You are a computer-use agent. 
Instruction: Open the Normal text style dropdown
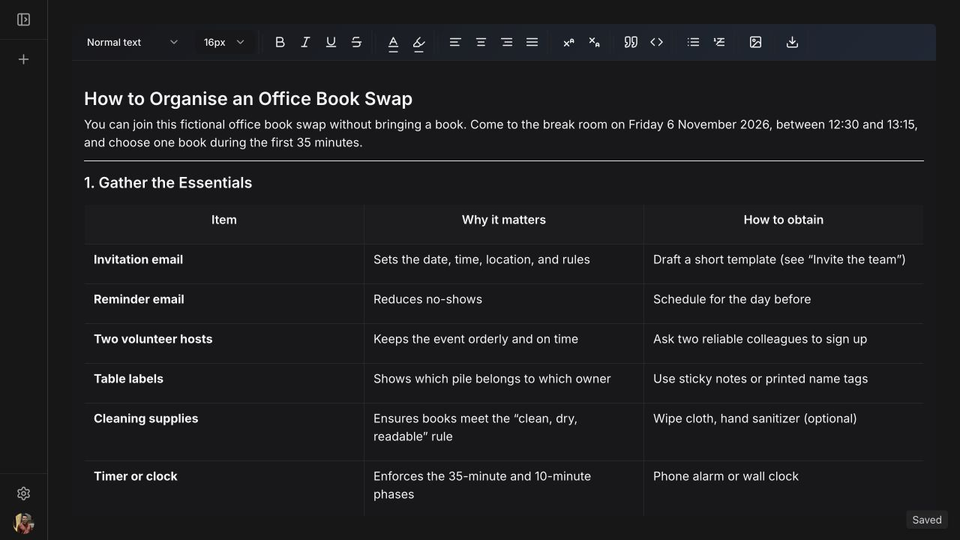click(x=132, y=42)
